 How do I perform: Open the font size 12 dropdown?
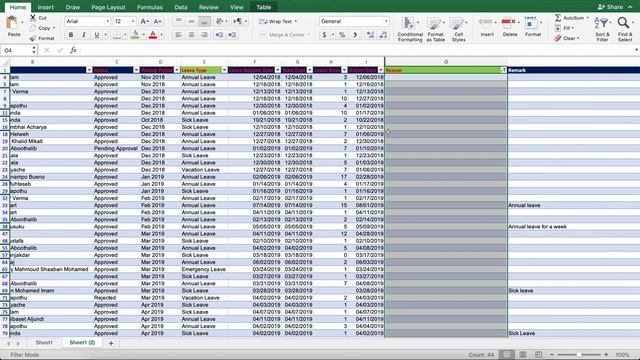[133, 21]
